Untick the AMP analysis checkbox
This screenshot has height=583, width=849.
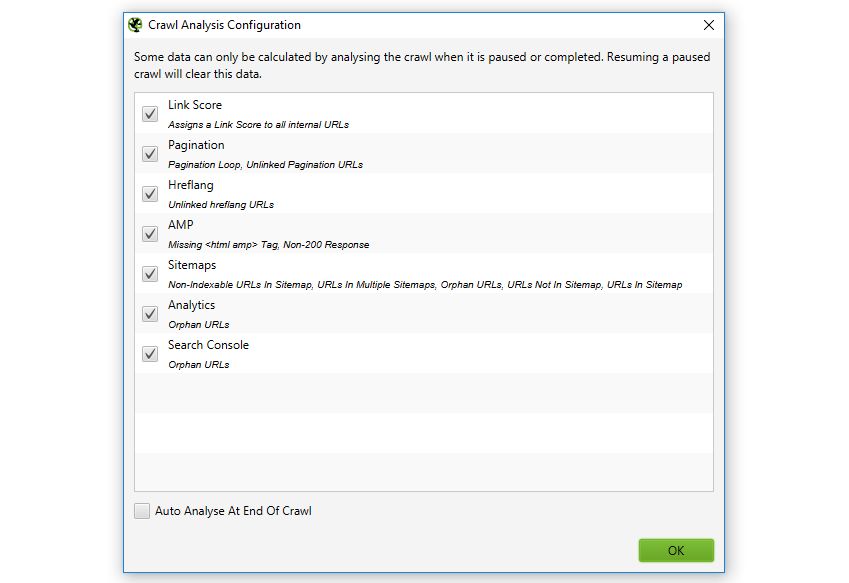[150, 234]
